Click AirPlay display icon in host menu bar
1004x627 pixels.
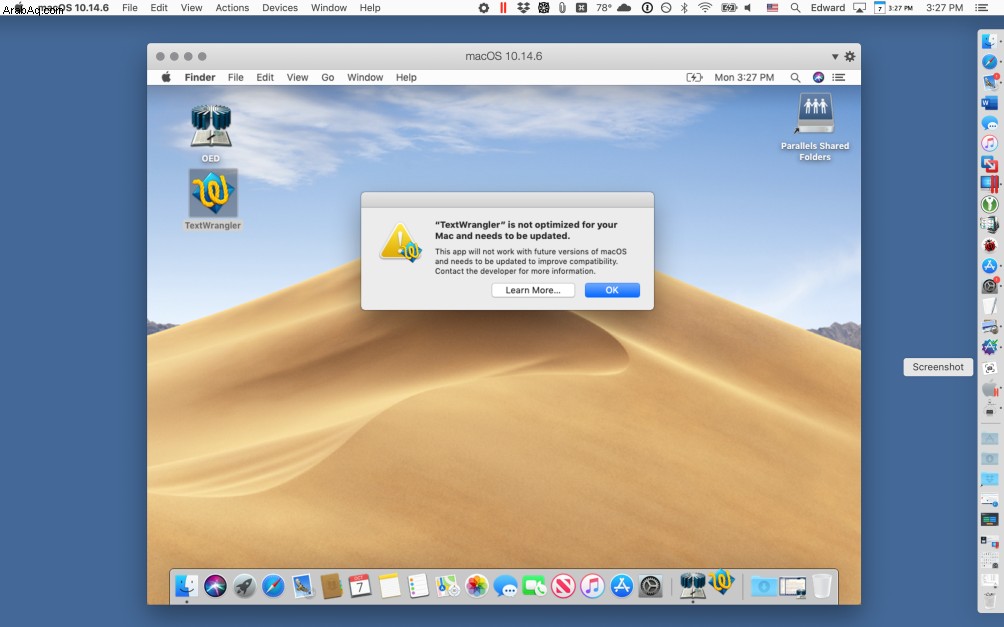click(x=859, y=8)
